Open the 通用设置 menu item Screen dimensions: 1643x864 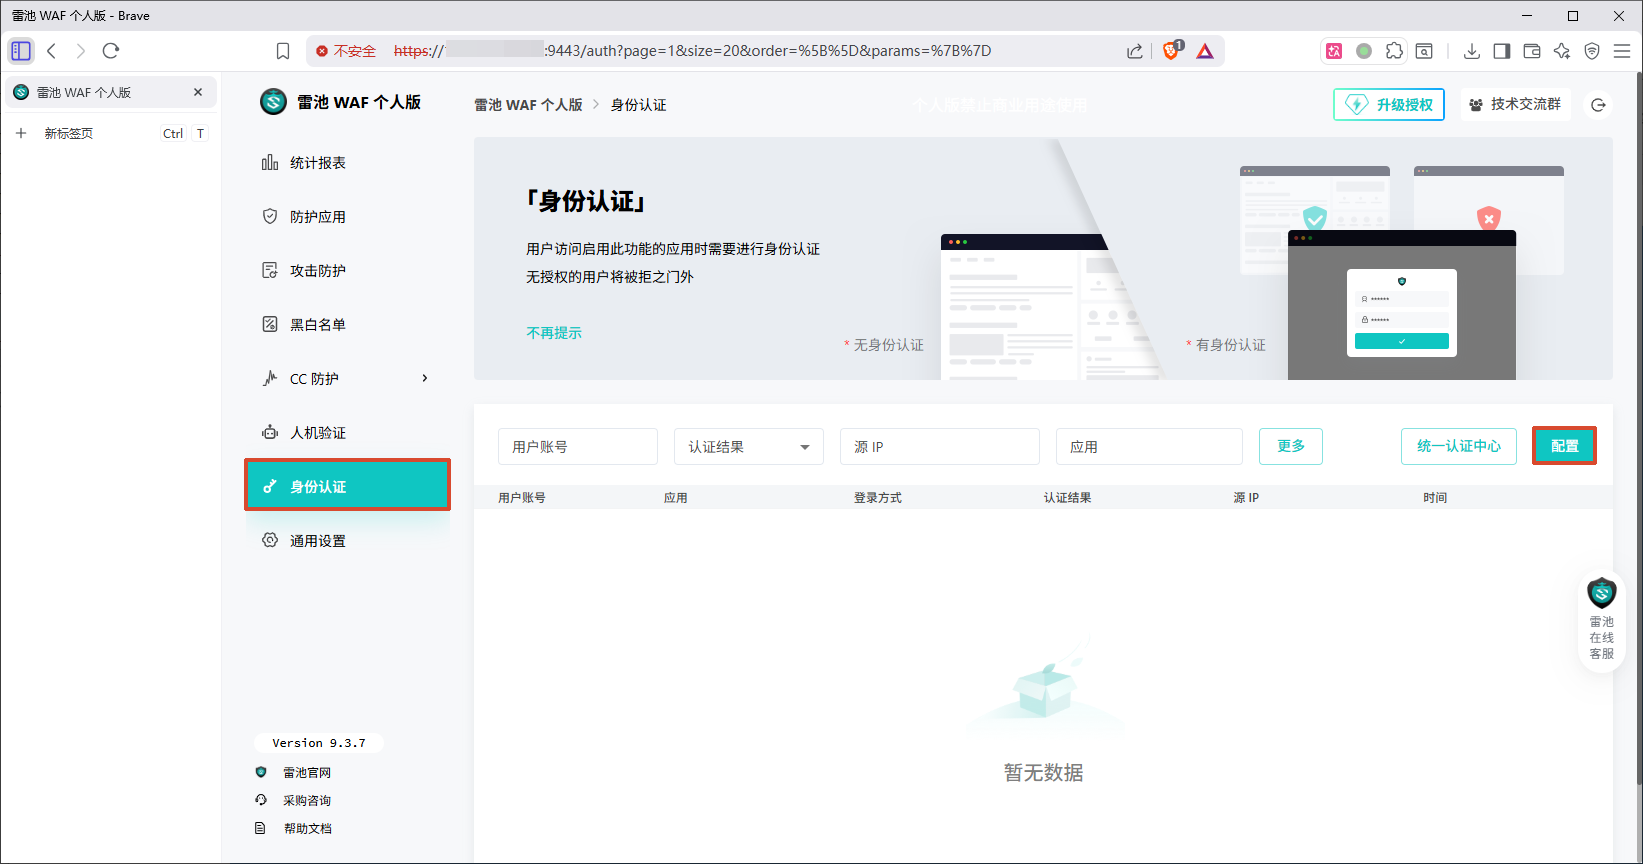coord(347,541)
